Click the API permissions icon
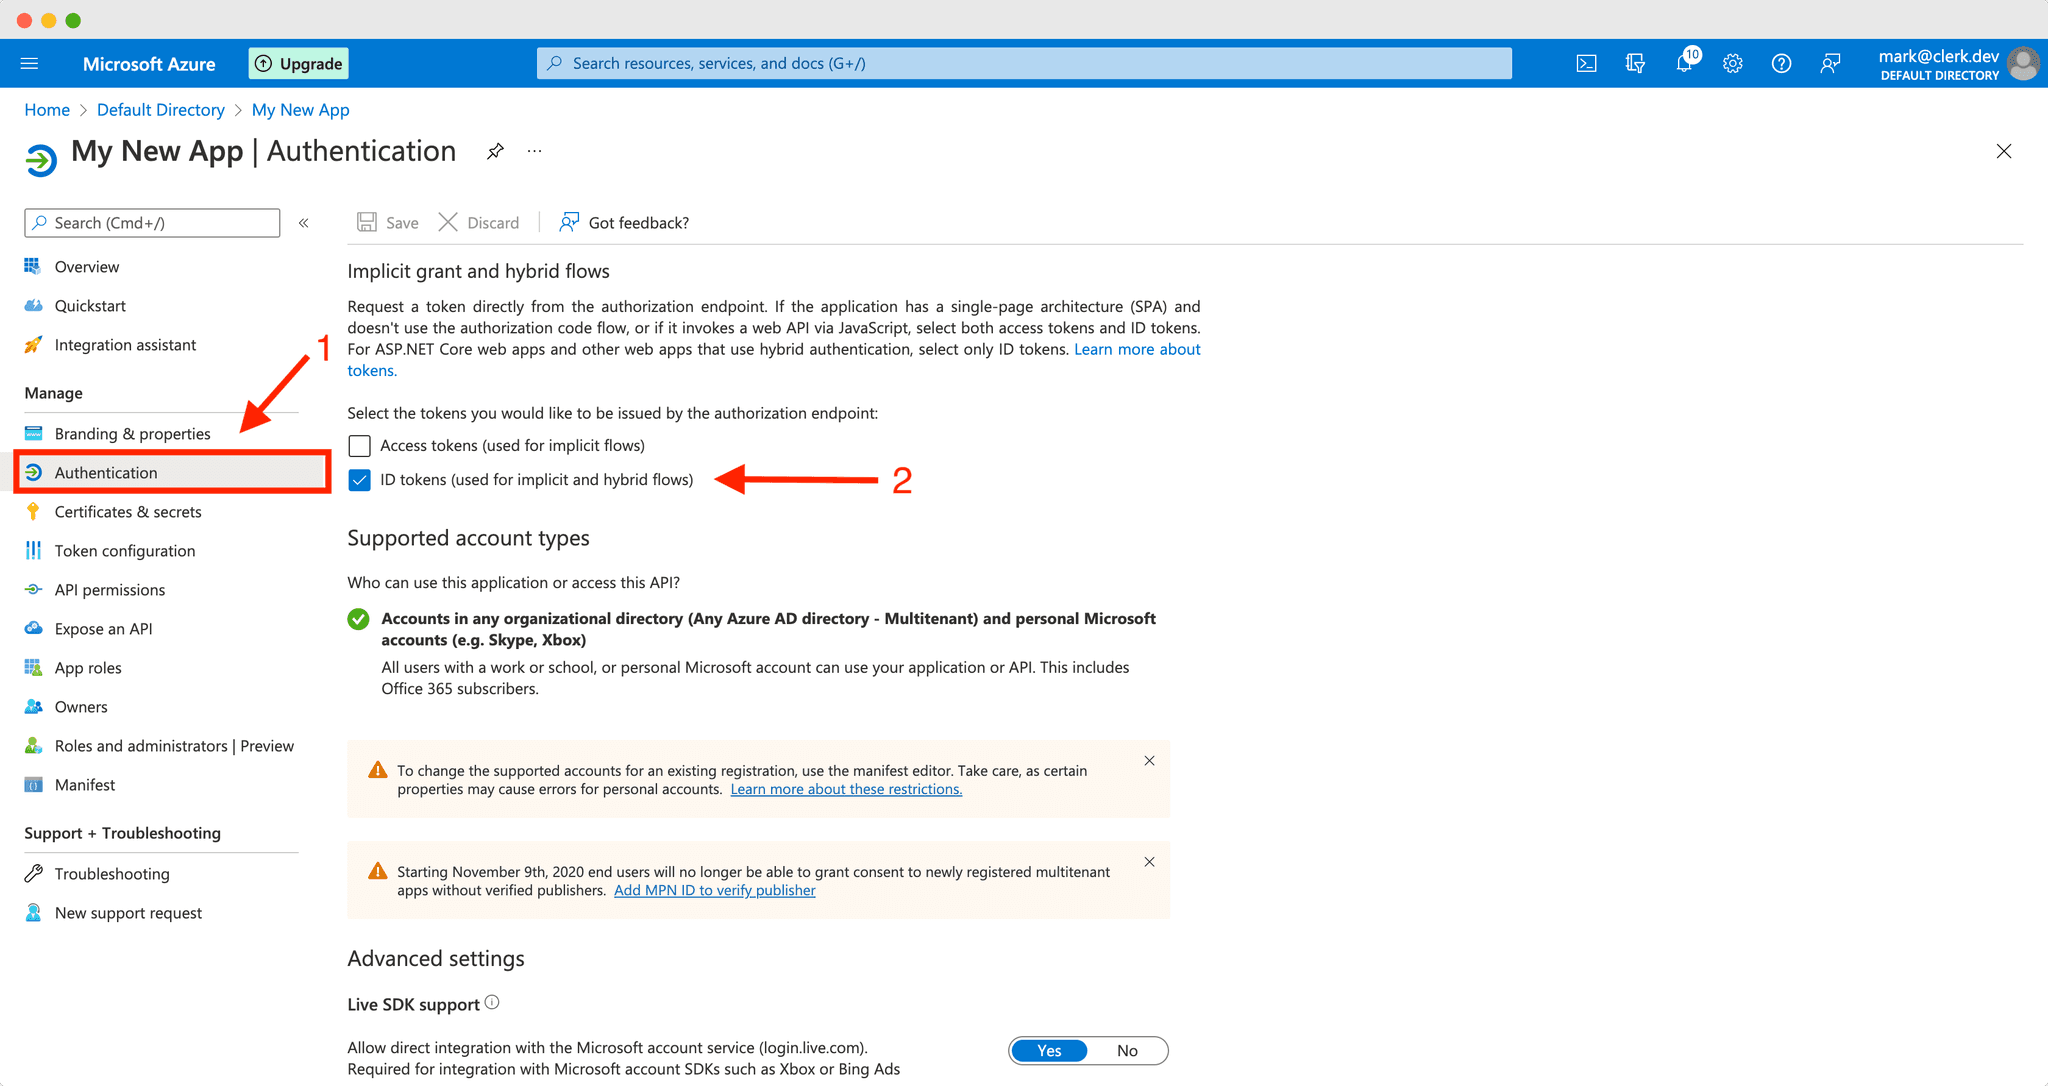The height and width of the screenshot is (1086, 2048). coord(33,589)
